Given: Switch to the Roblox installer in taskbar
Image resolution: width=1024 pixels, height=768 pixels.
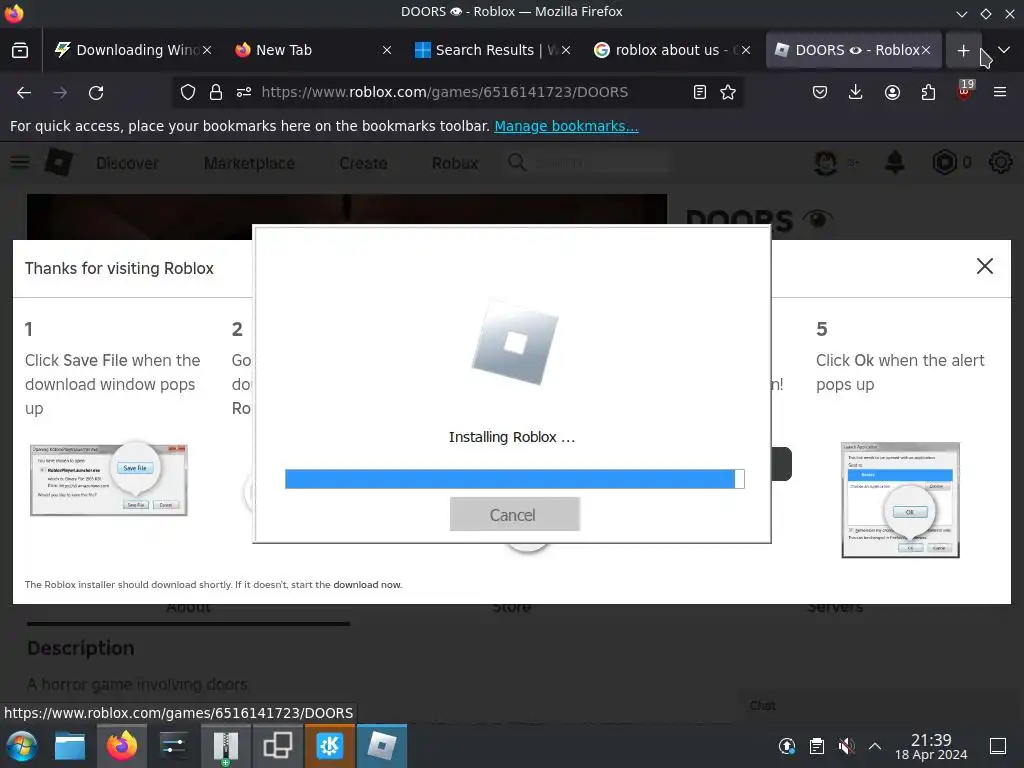Looking at the screenshot, I should click(382, 746).
